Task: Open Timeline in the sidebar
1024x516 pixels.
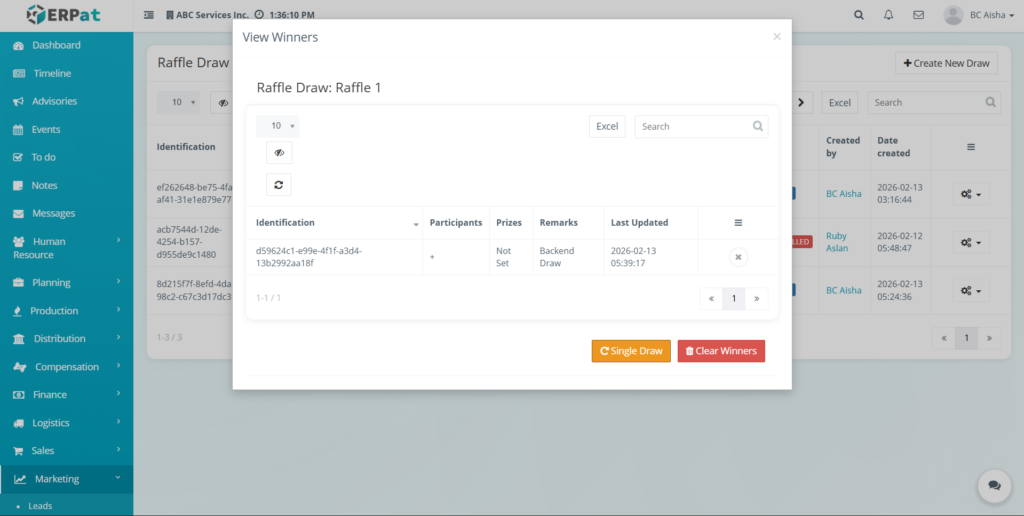Action: click(x=52, y=73)
